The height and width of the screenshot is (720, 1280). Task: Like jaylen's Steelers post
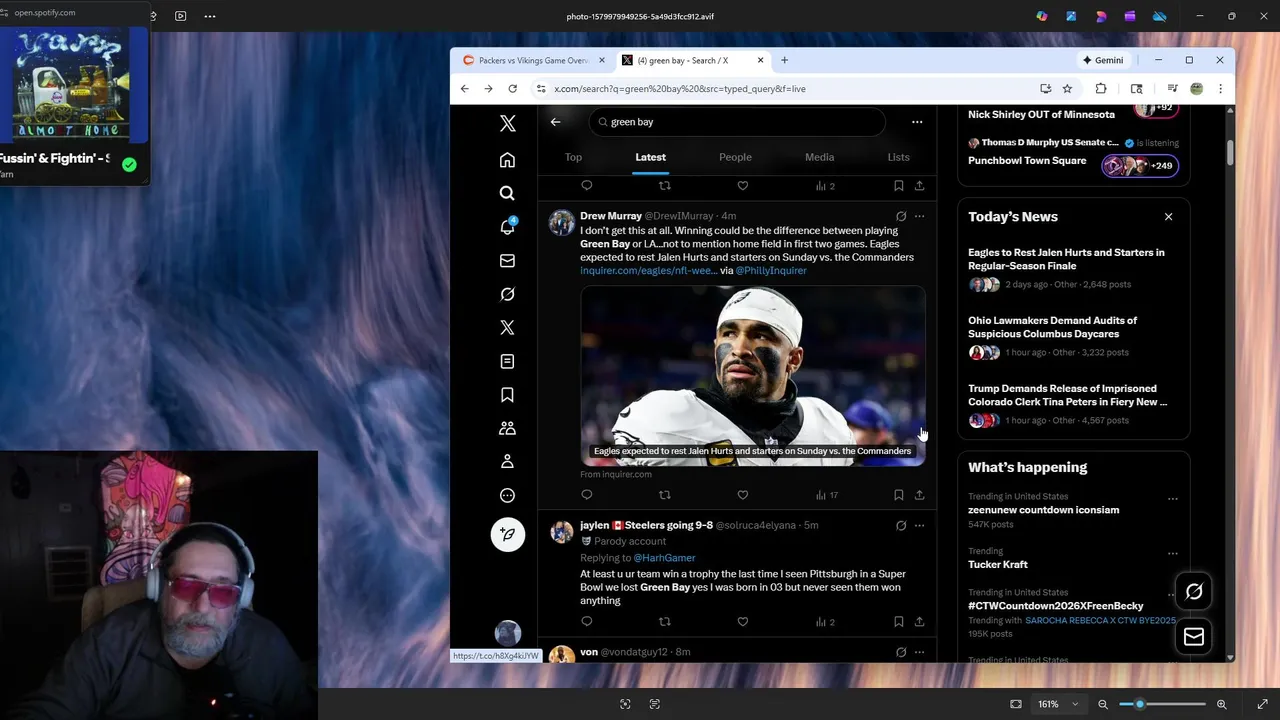point(742,621)
